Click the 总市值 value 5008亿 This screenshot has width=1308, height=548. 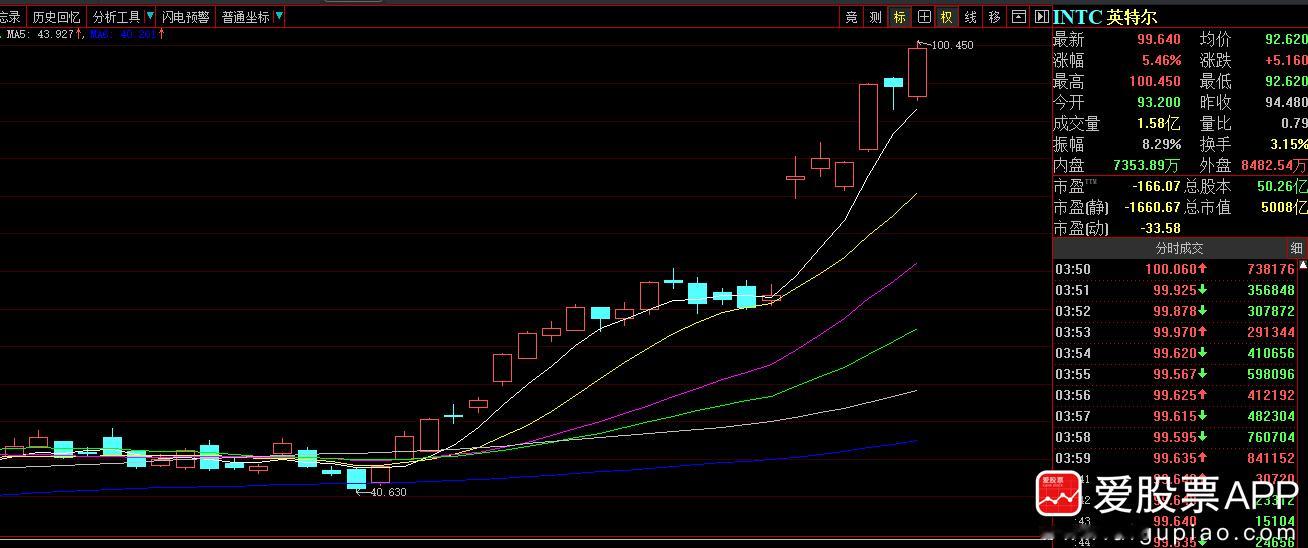tap(1285, 207)
